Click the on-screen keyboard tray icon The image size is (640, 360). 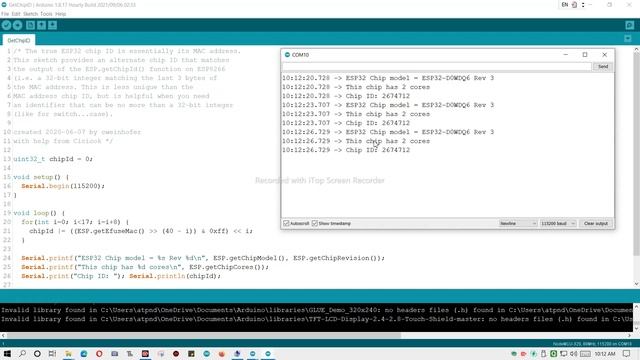point(585,353)
